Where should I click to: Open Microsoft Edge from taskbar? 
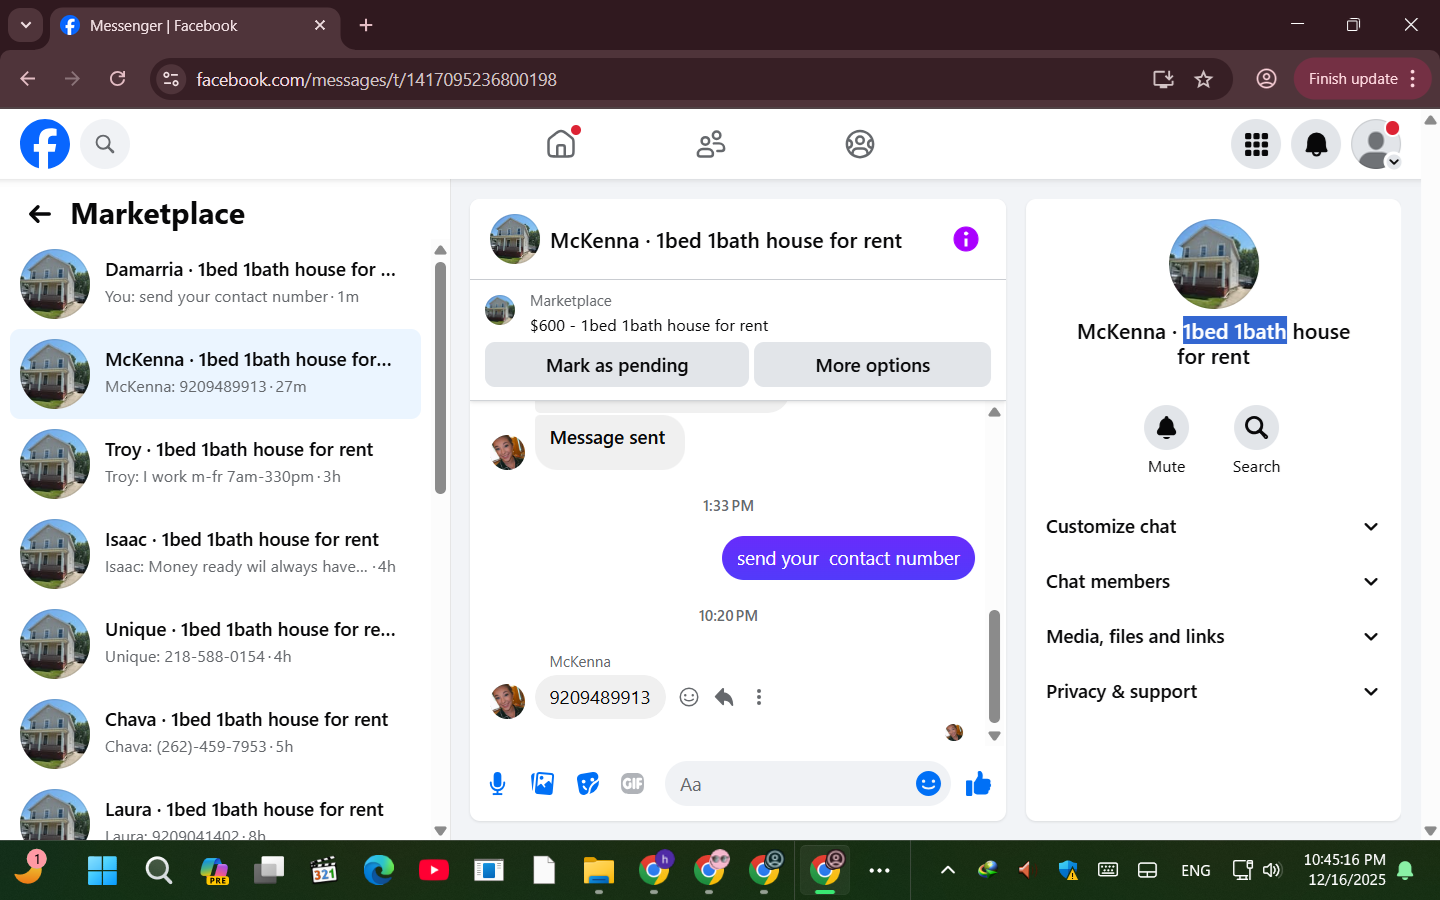379,870
